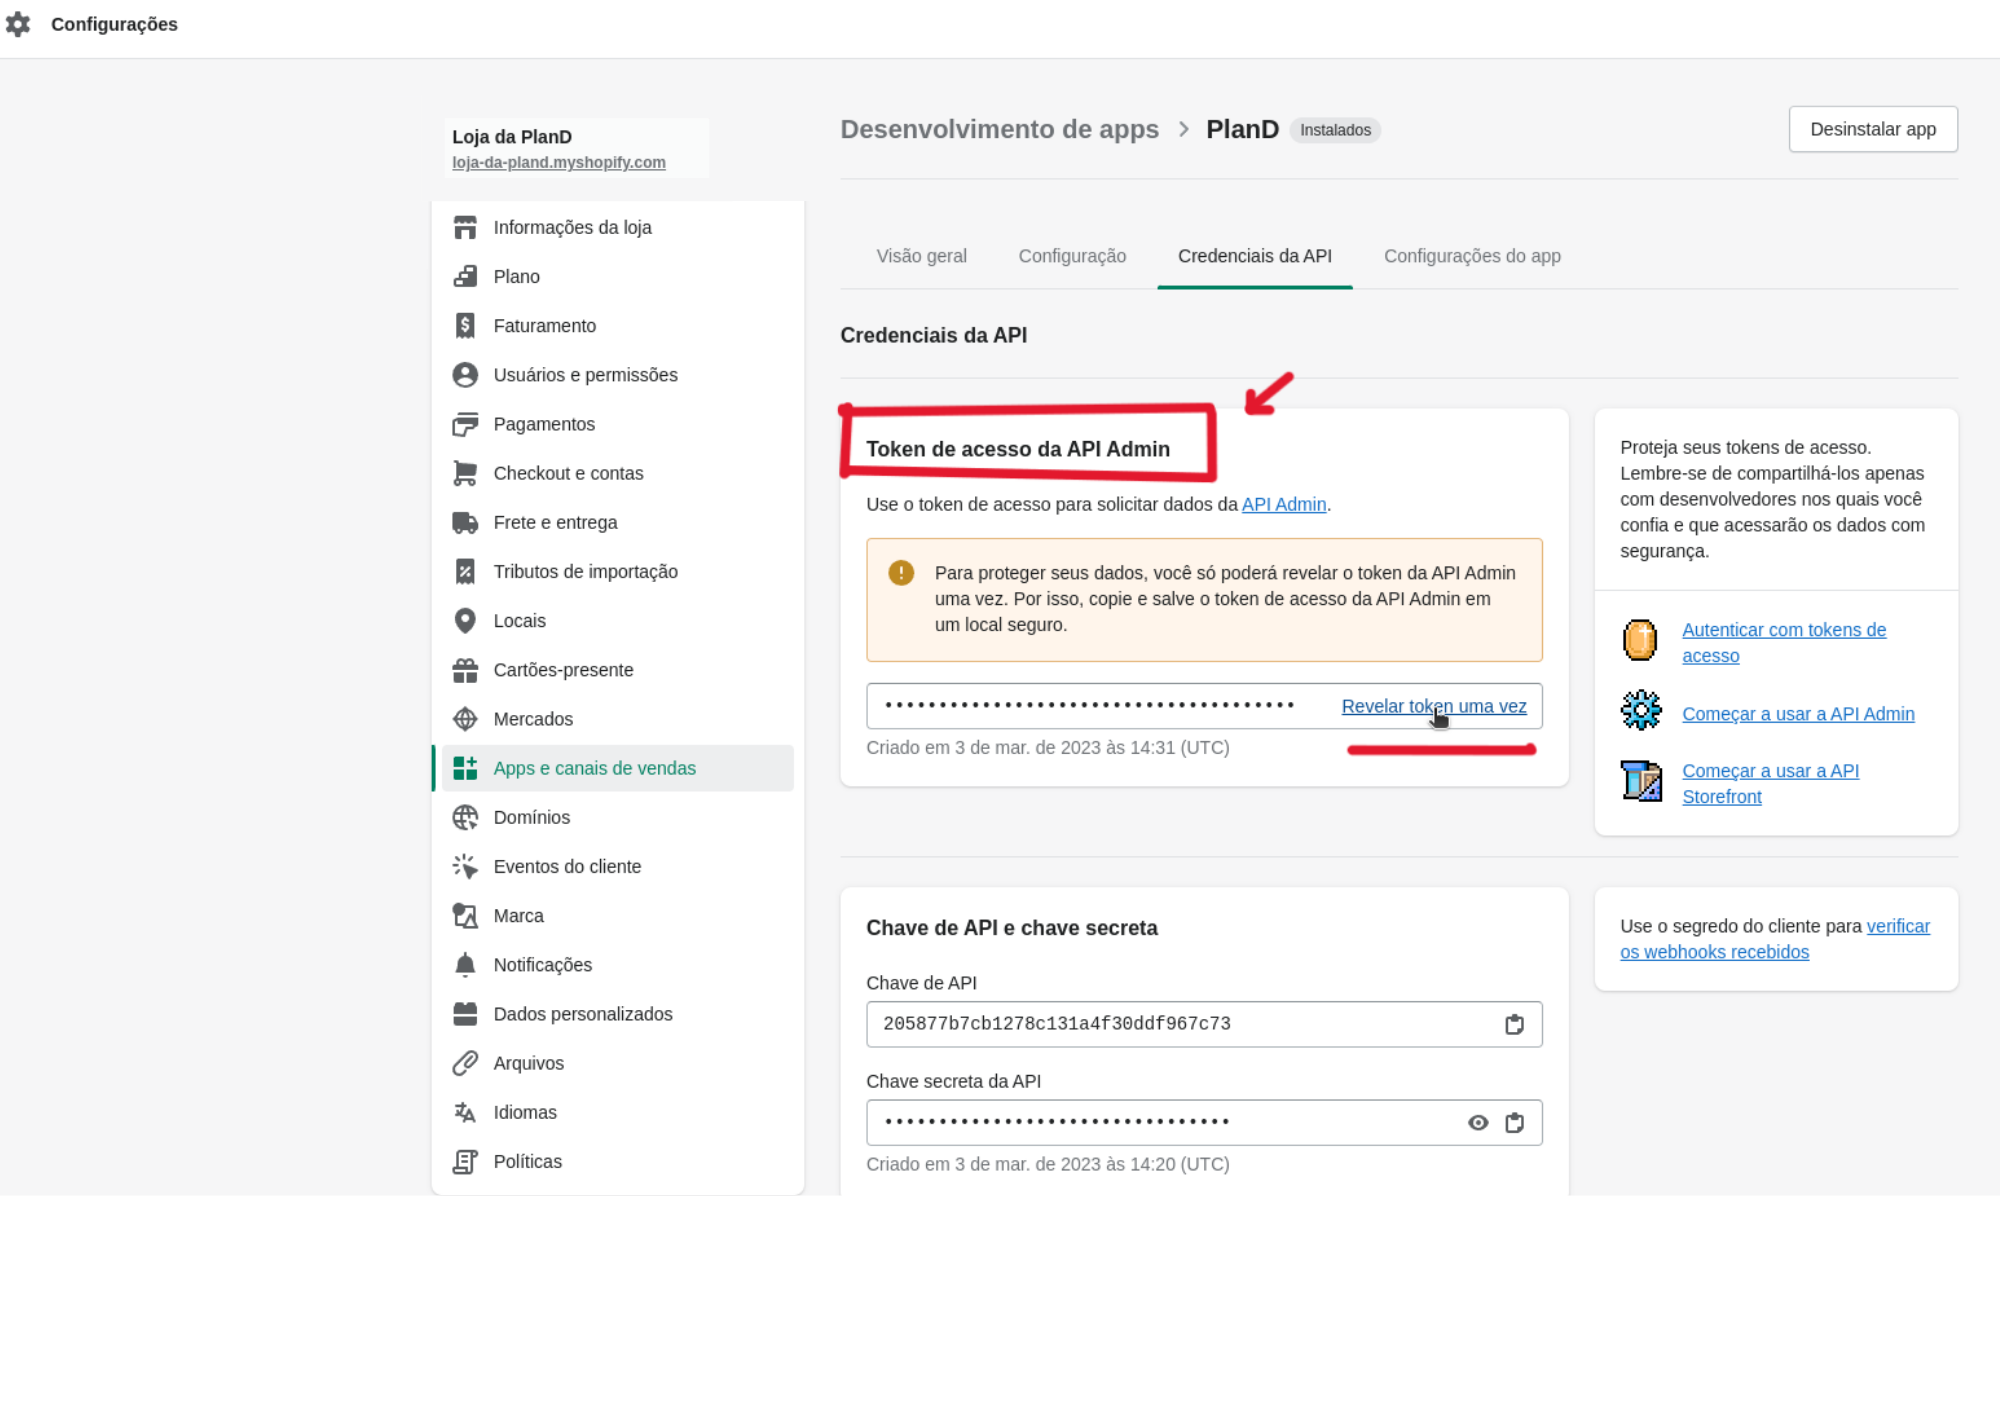
Task: Select Apps e canais de vendas menu item
Action: (x=594, y=768)
